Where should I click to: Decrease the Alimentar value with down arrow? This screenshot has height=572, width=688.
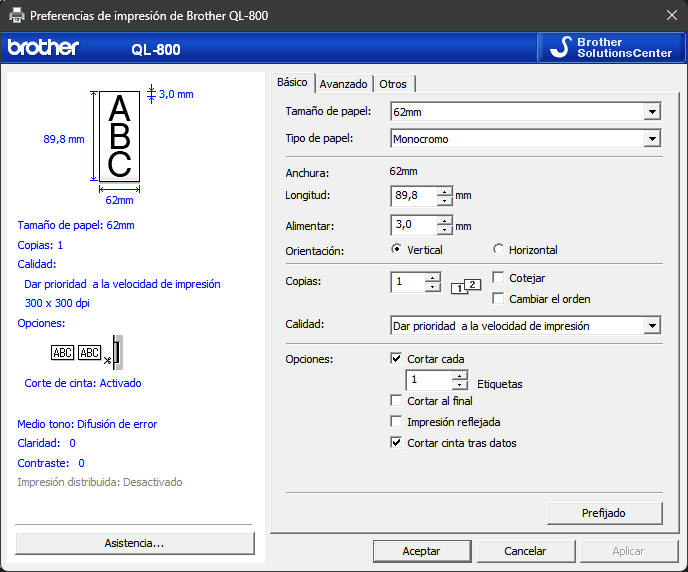tap(445, 231)
